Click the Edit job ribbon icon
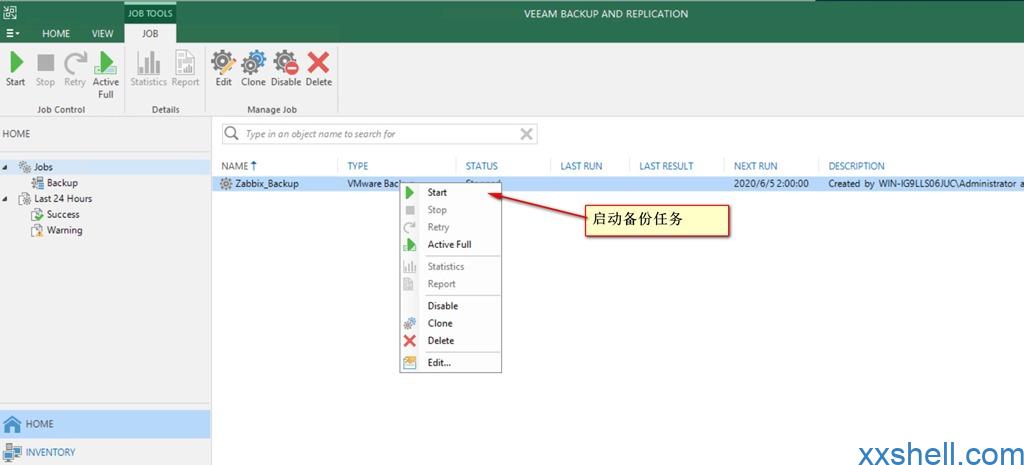 click(x=223, y=69)
